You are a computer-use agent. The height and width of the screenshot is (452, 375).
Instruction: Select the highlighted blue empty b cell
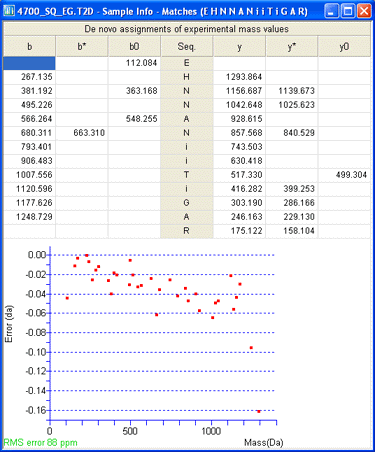click(29, 63)
